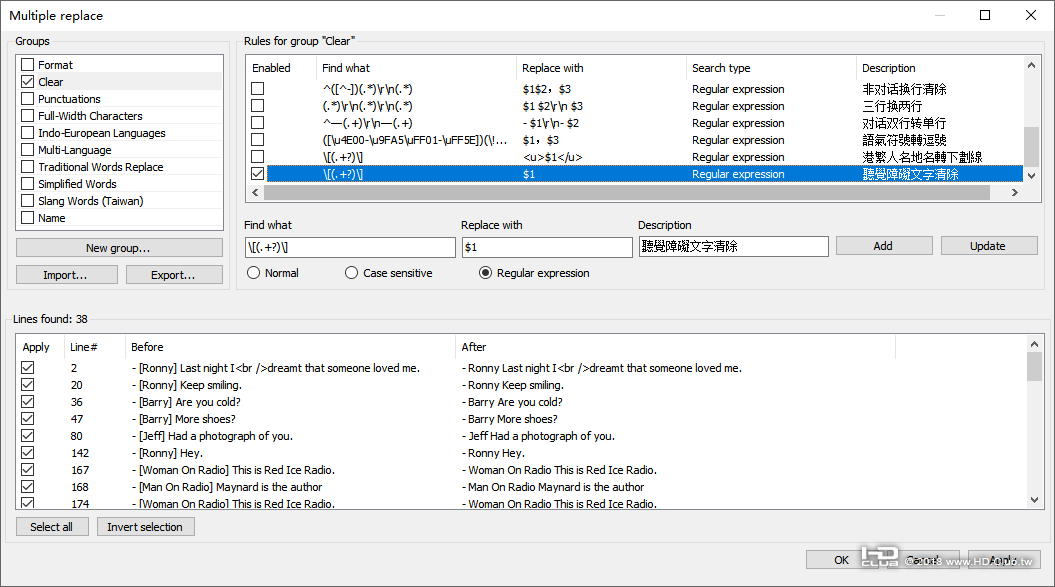
Task: Enable the Format group checkbox
Action: (27, 65)
